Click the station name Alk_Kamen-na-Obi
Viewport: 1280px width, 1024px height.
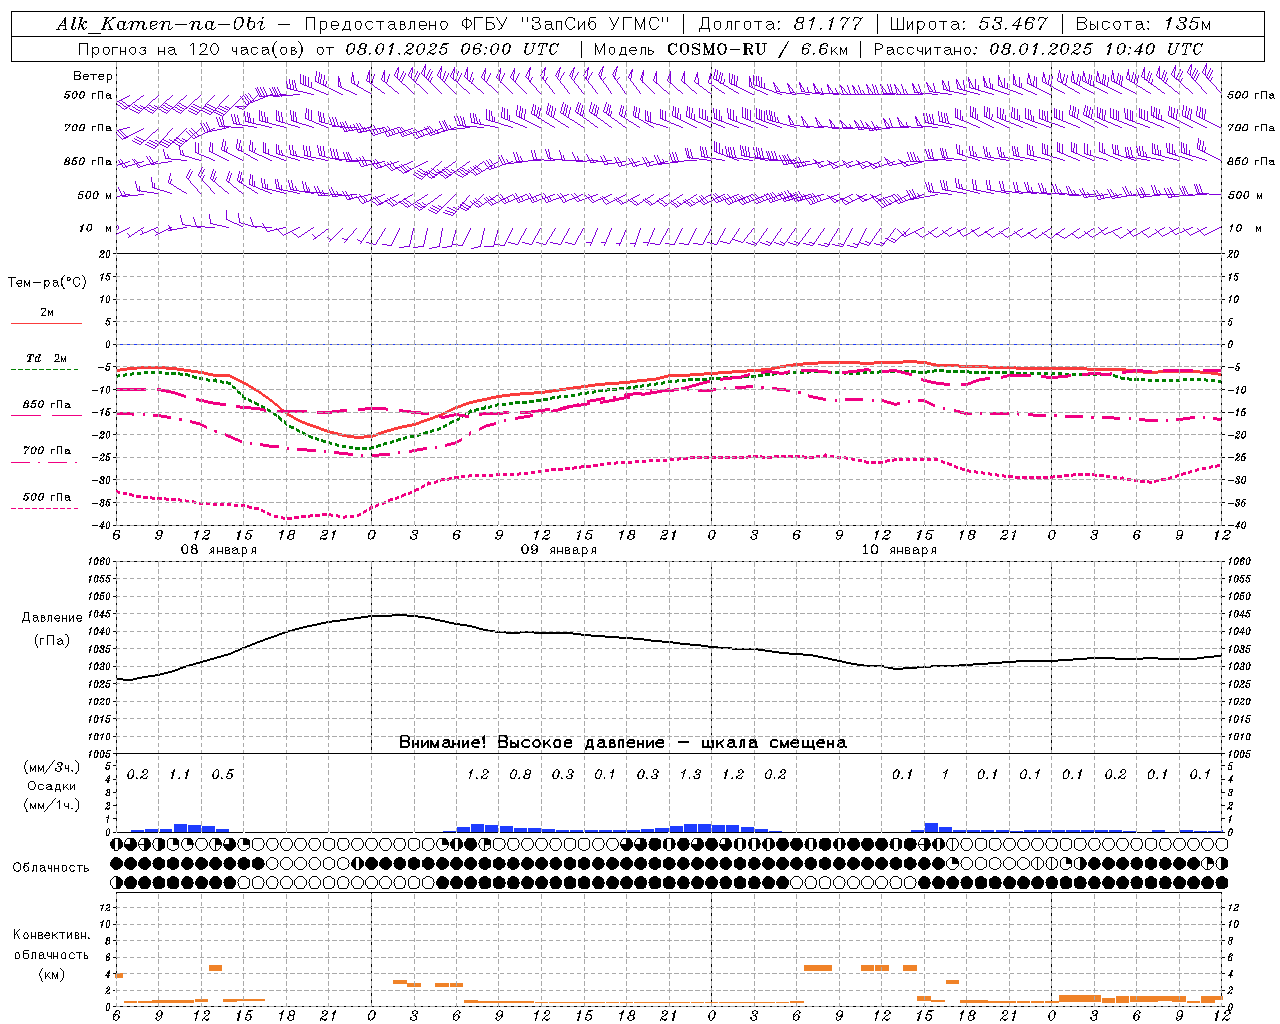point(161,24)
